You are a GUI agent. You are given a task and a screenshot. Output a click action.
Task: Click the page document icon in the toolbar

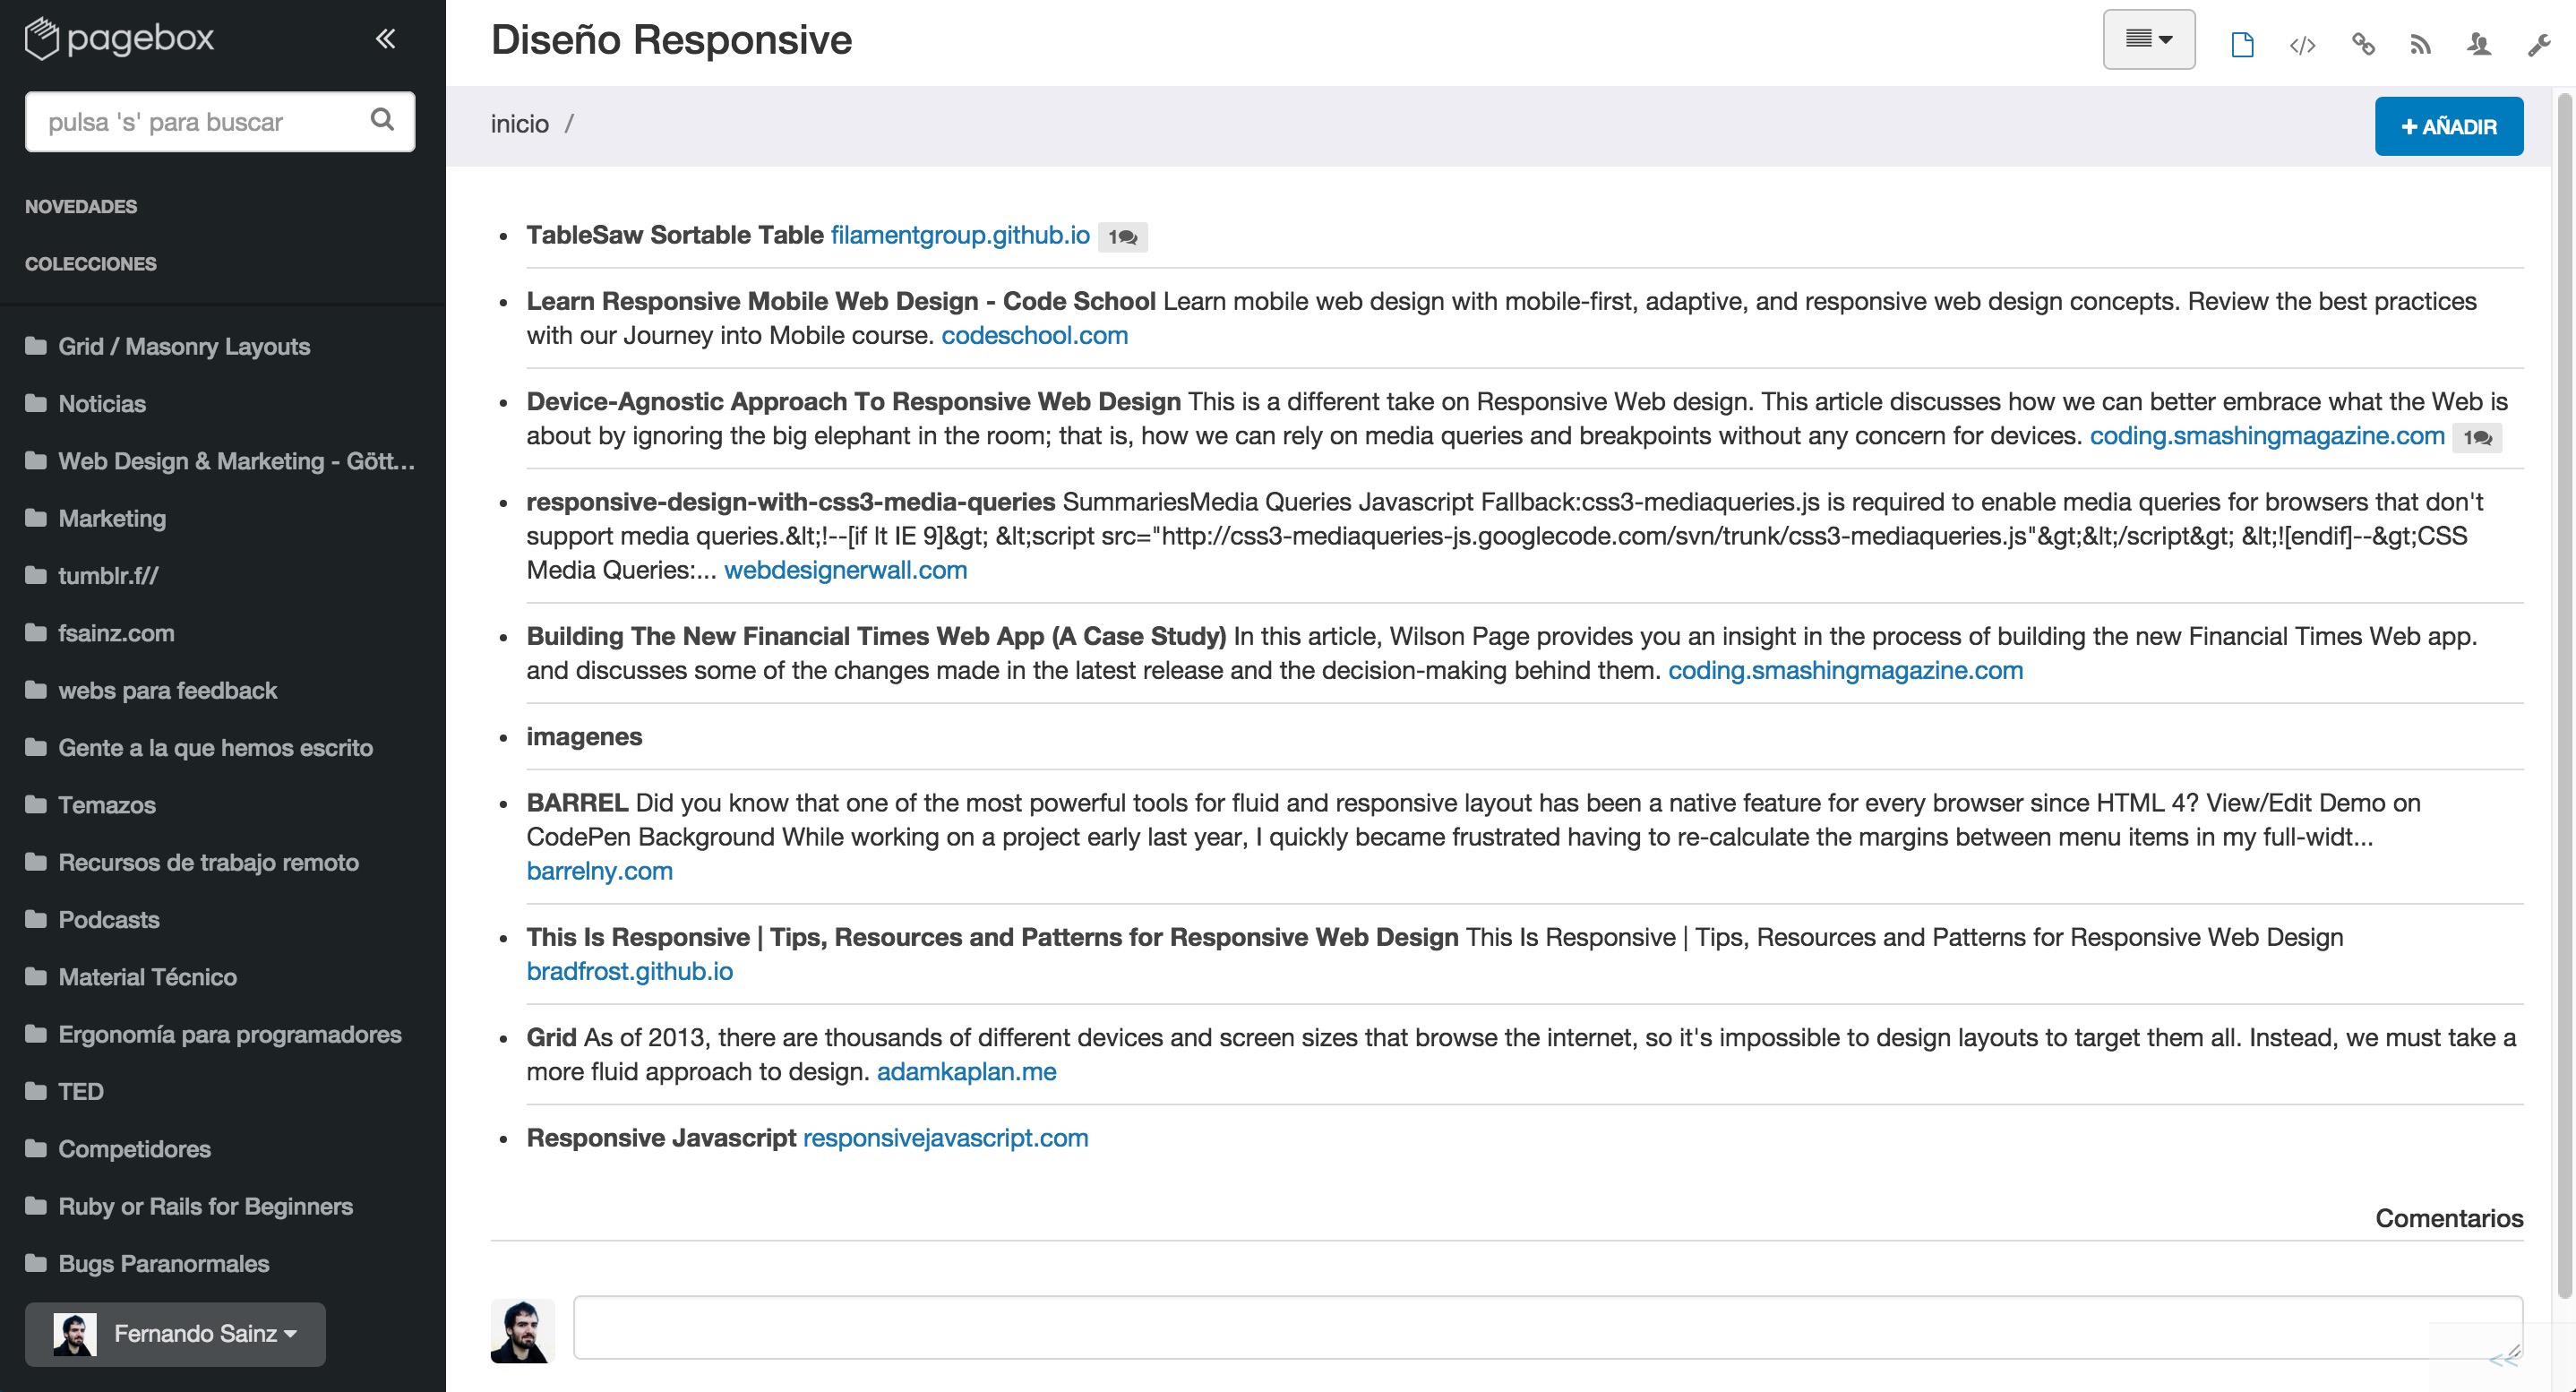(x=2242, y=45)
